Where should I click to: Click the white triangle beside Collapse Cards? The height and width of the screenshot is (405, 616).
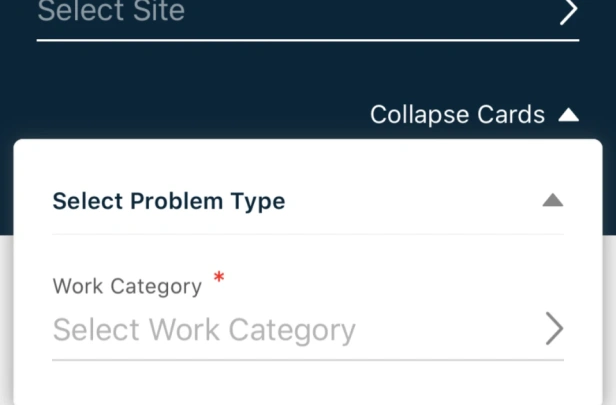pos(568,115)
